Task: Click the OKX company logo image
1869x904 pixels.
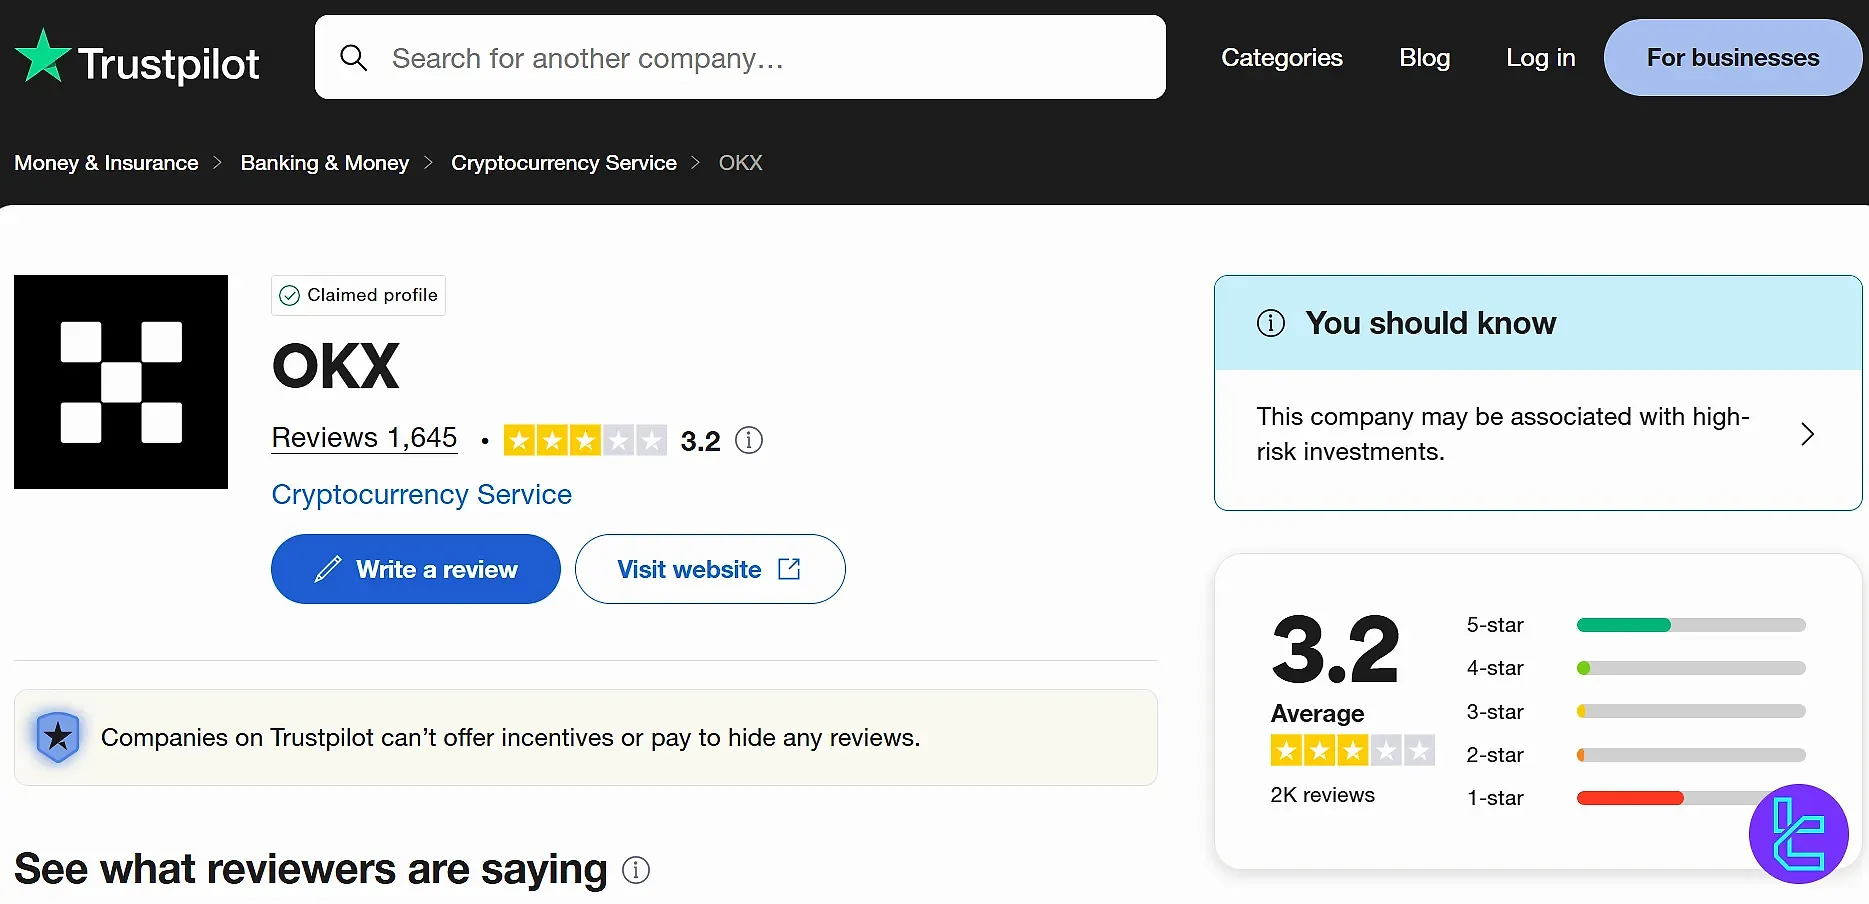Action: pyautogui.click(x=121, y=382)
